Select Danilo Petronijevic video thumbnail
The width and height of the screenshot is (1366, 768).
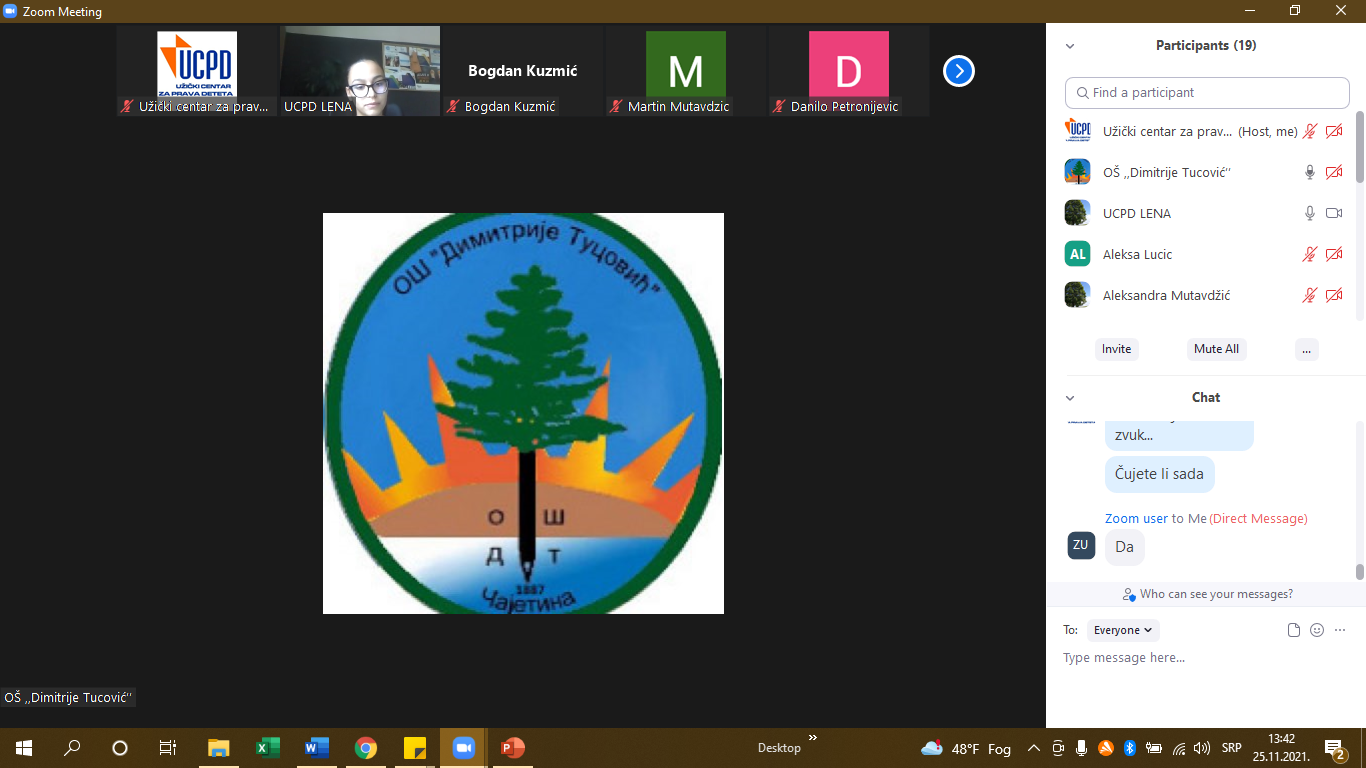(x=848, y=71)
